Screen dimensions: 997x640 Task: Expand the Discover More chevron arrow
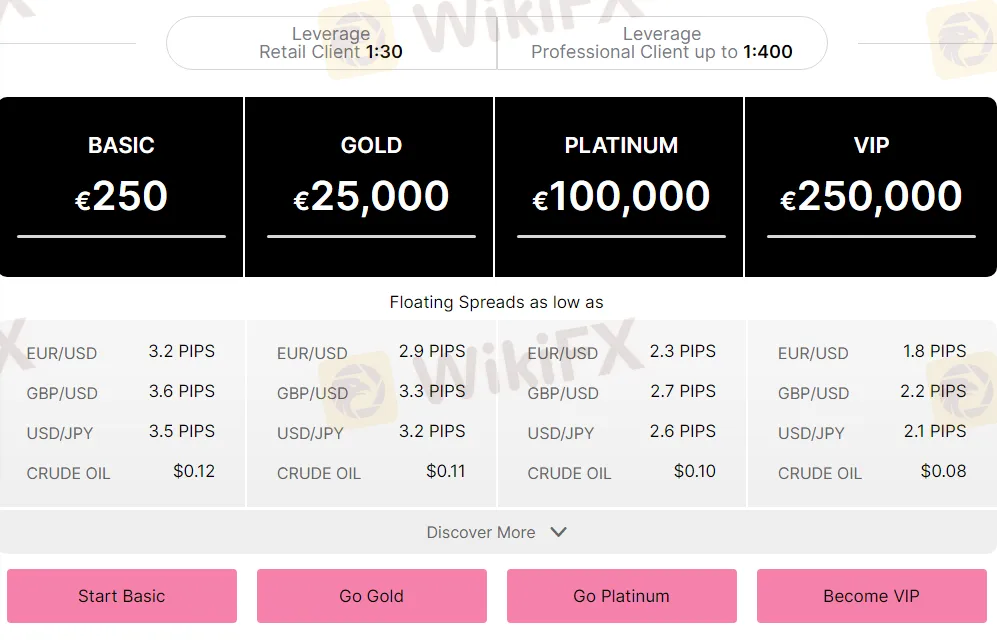tap(559, 532)
